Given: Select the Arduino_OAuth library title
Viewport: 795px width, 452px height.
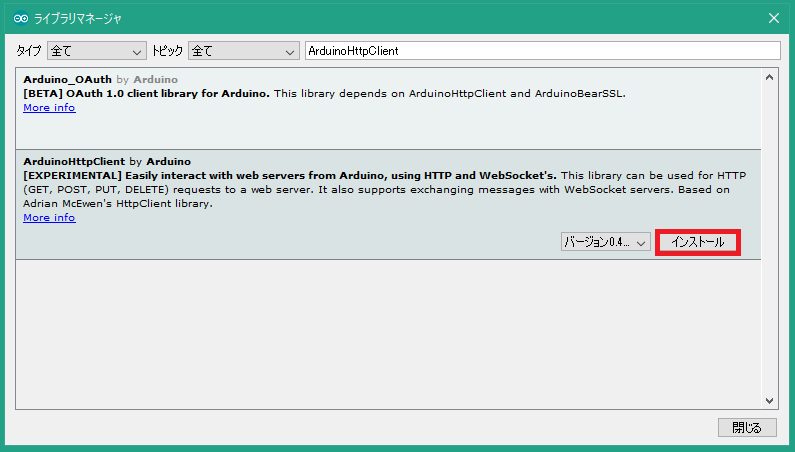Looking at the screenshot, I should [67, 80].
